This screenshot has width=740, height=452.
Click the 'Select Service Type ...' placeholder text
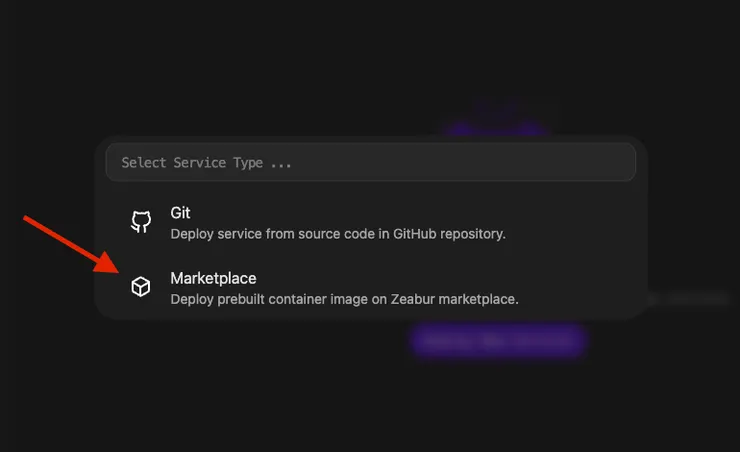pyautogui.click(x=206, y=162)
